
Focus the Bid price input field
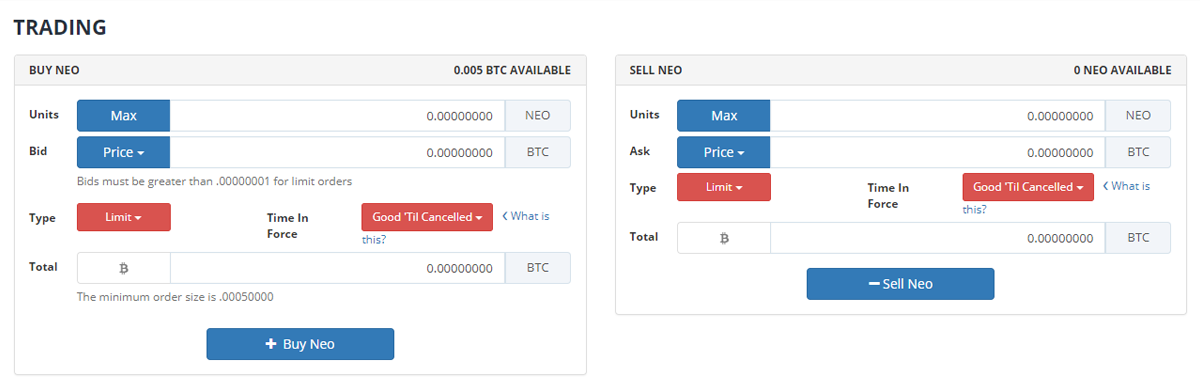(x=337, y=152)
